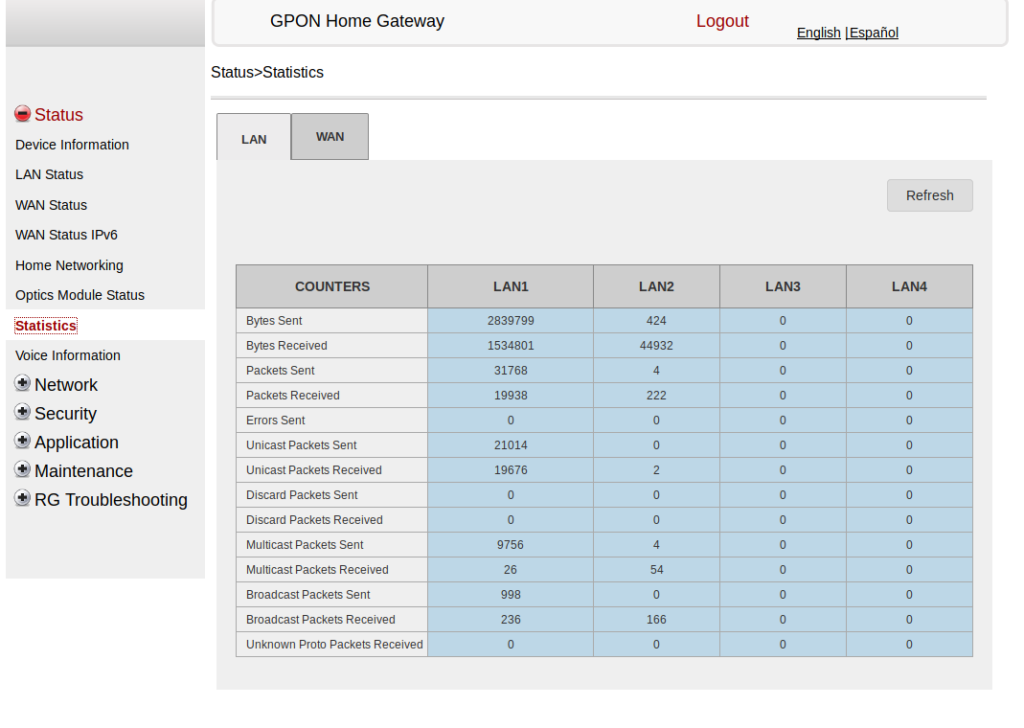Open the LAN Status page

[x=49, y=174]
